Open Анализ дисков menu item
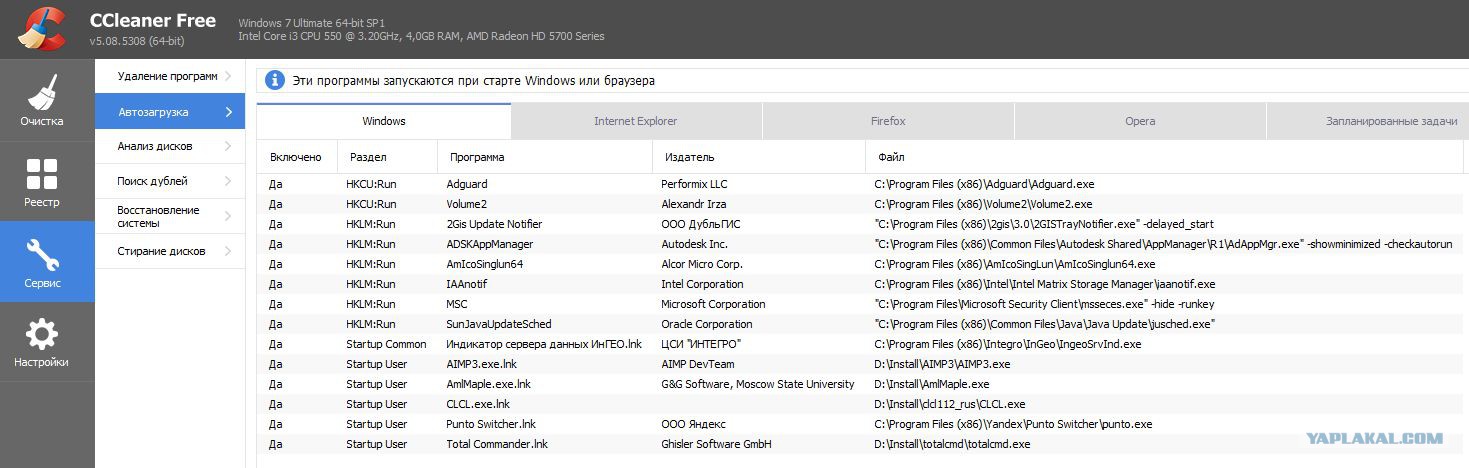 (170, 146)
